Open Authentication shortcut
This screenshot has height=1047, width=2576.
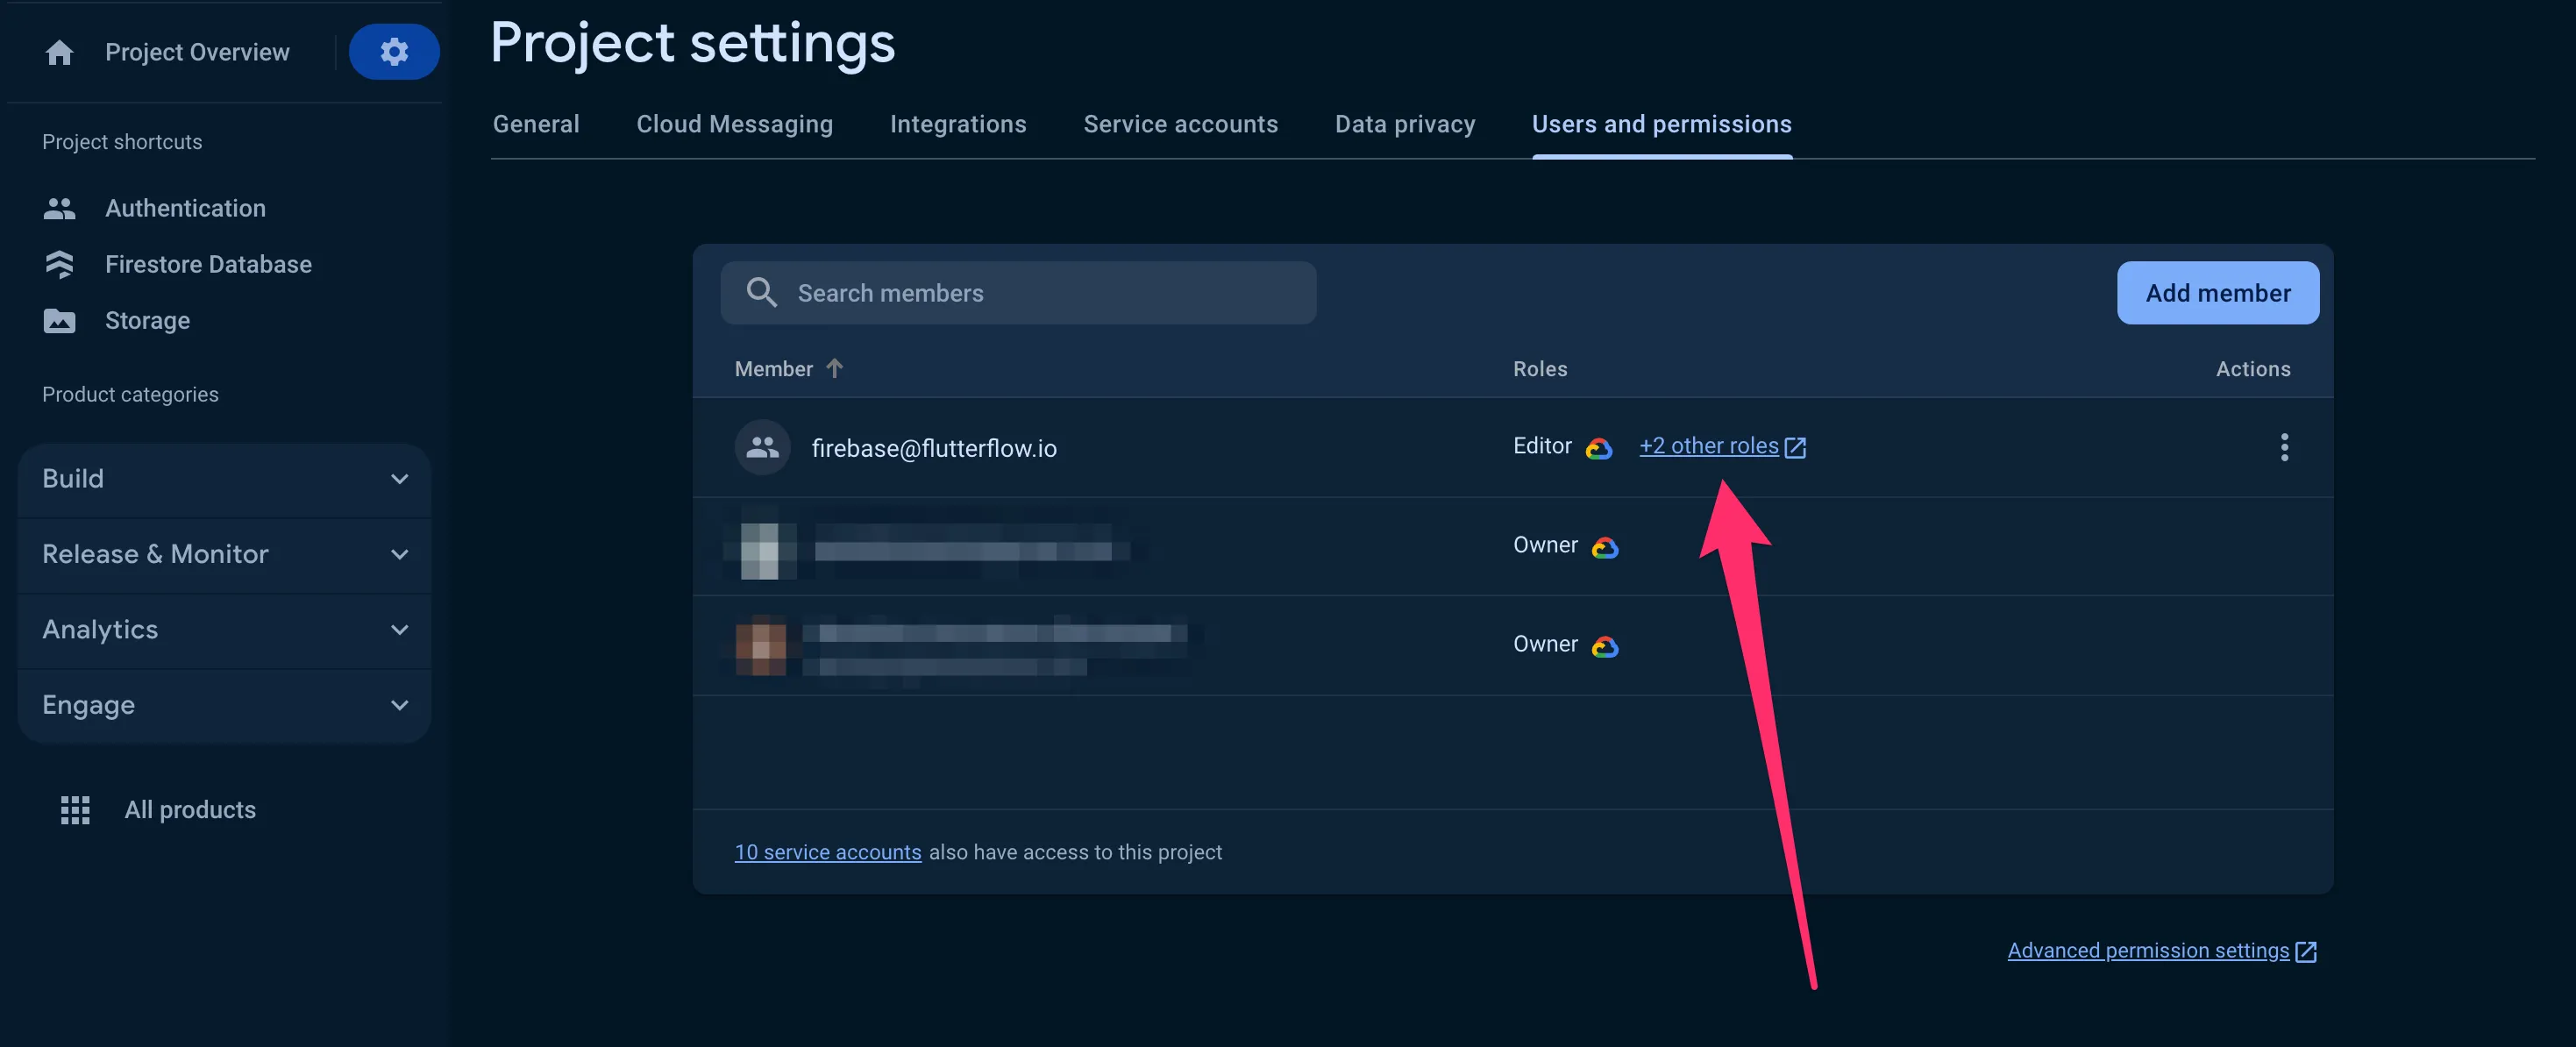click(185, 208)
